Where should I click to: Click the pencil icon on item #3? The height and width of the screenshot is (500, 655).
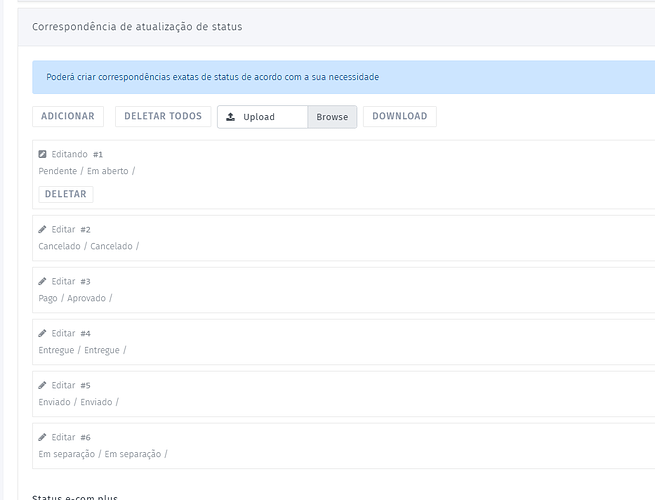point(42,281)
